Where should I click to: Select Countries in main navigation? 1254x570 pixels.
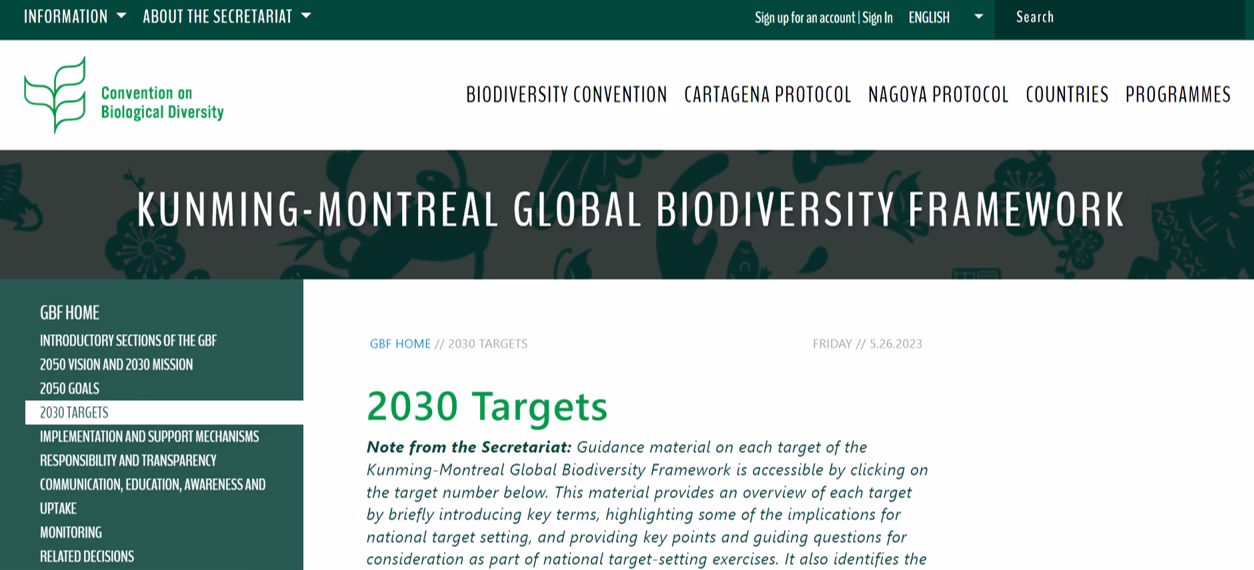click(x=1066, y=95)
